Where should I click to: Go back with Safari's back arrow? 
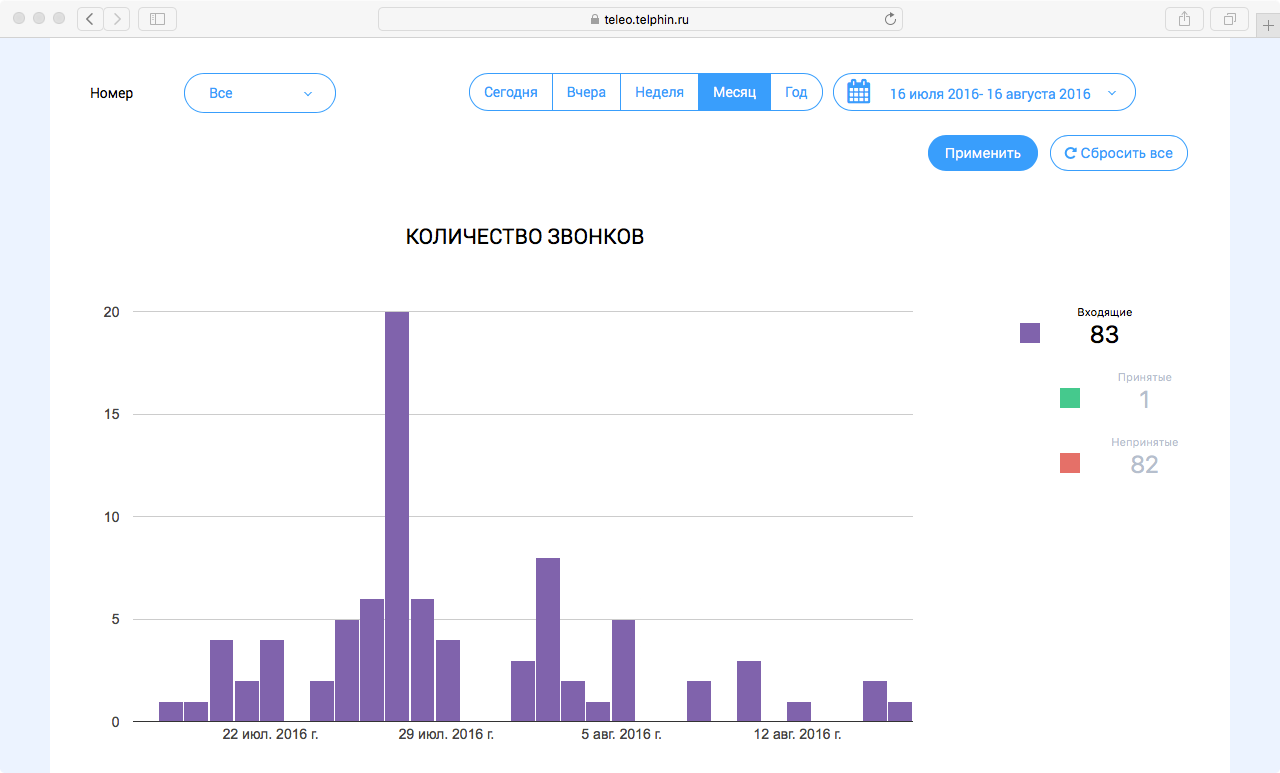pos(90,18)
